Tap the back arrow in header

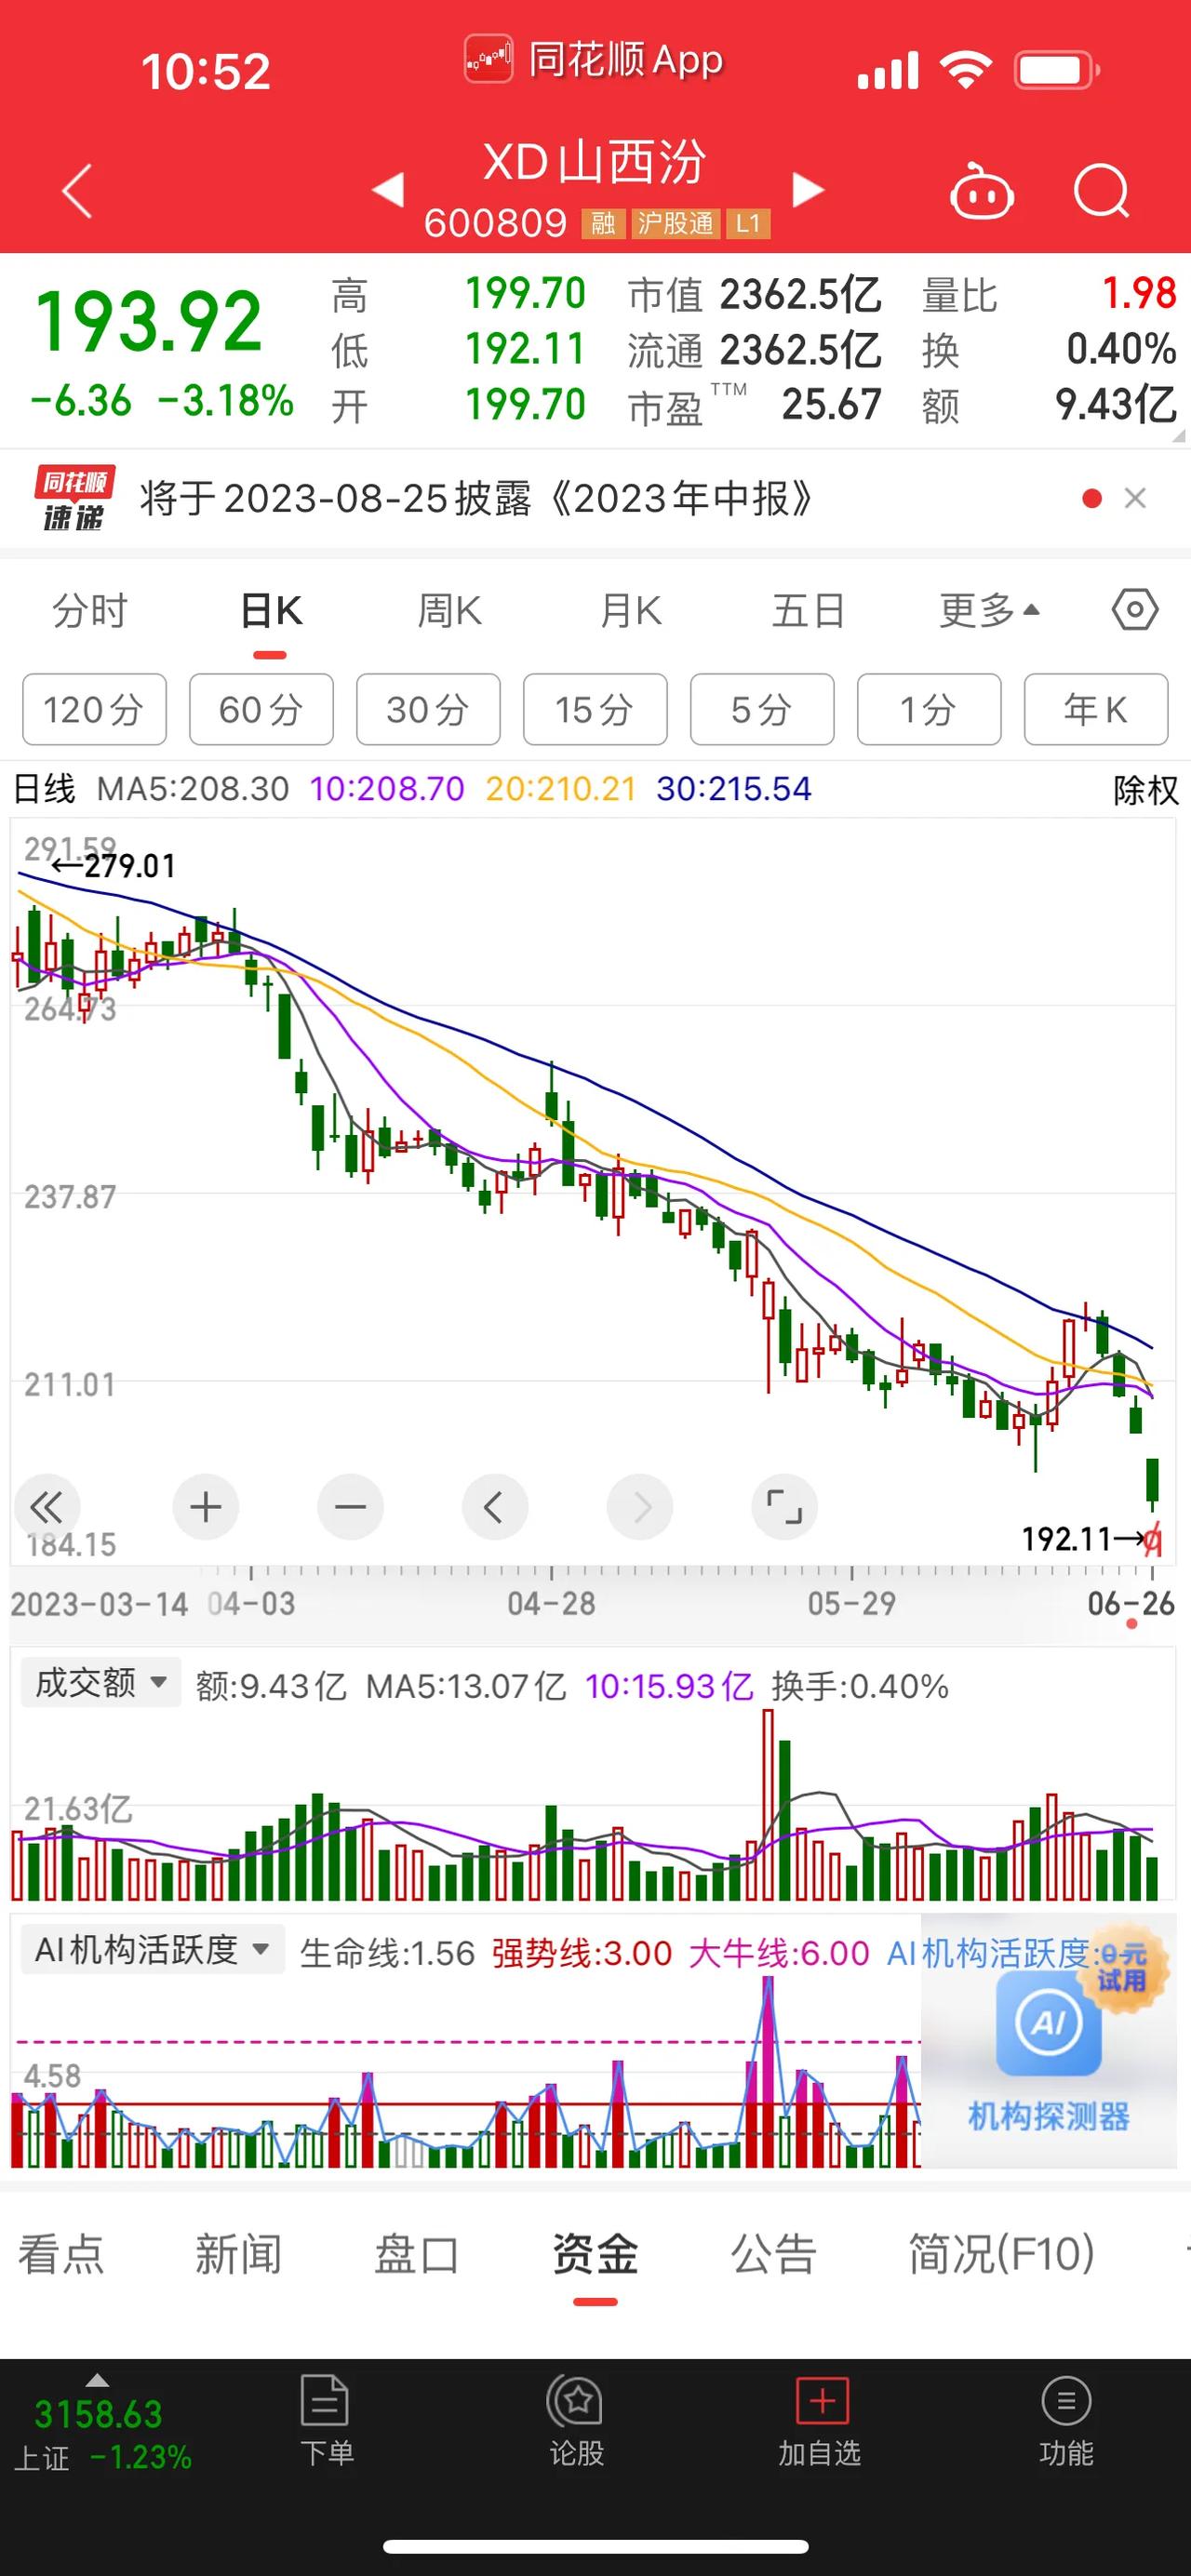77,190
